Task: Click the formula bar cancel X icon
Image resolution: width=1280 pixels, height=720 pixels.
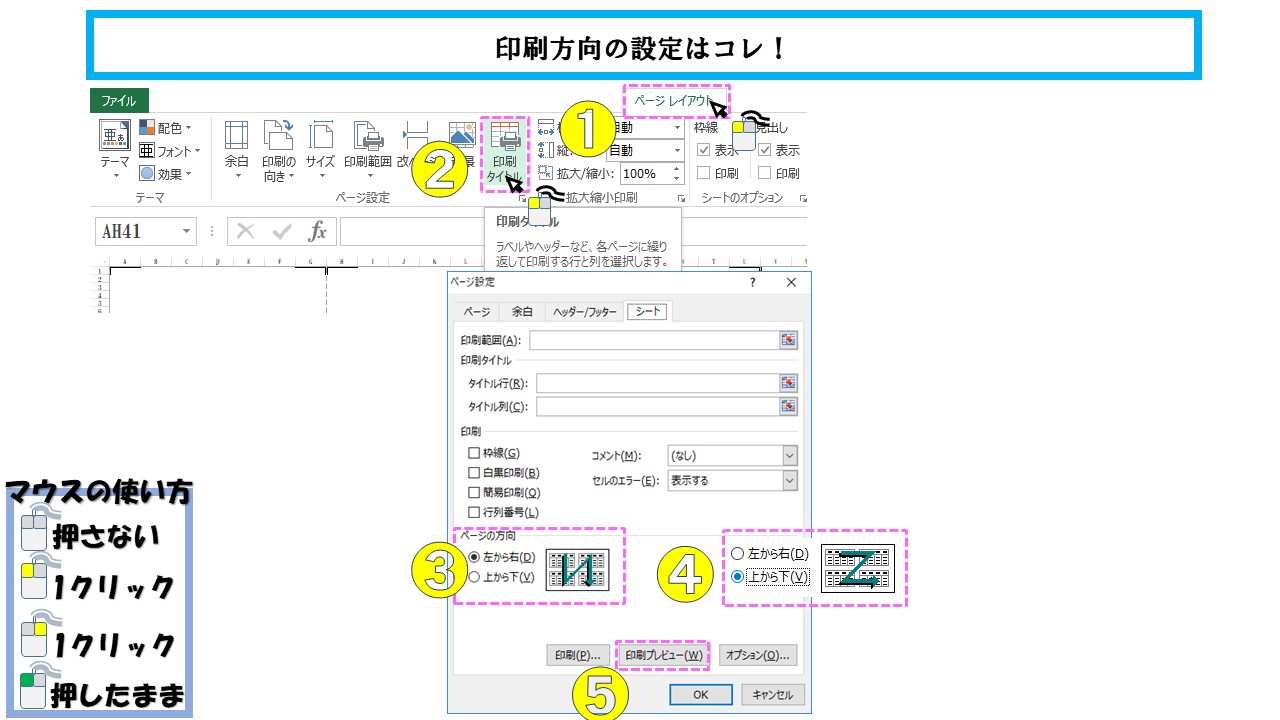Action: pyautogui.click(x=246, y=232)
